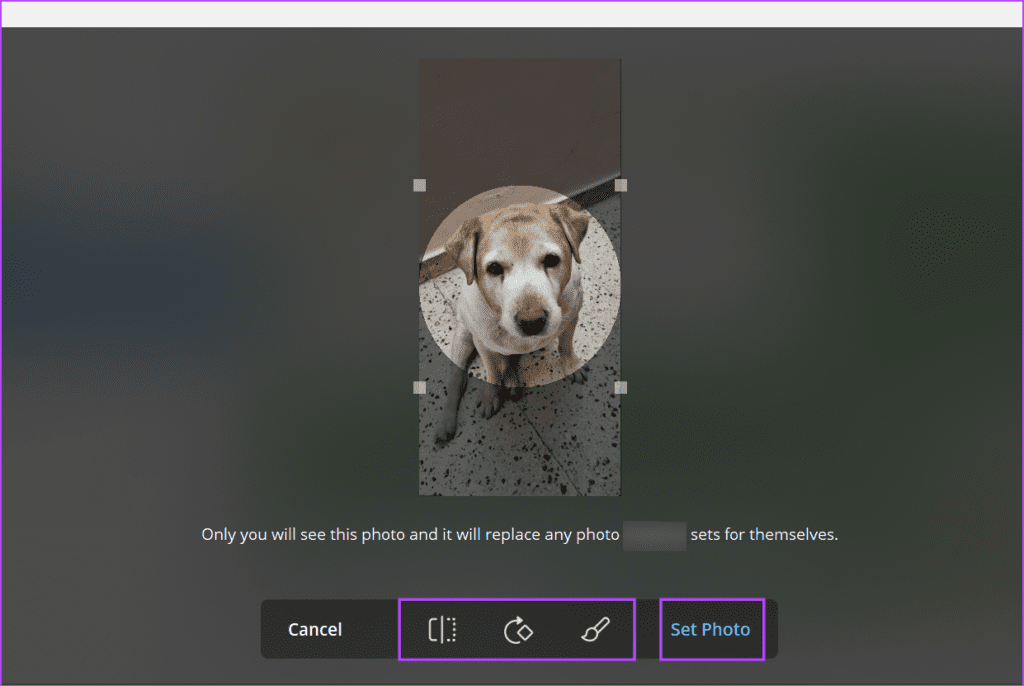Click the blue Set Photo text
1024x686 pixels.
tap(711, 629)
